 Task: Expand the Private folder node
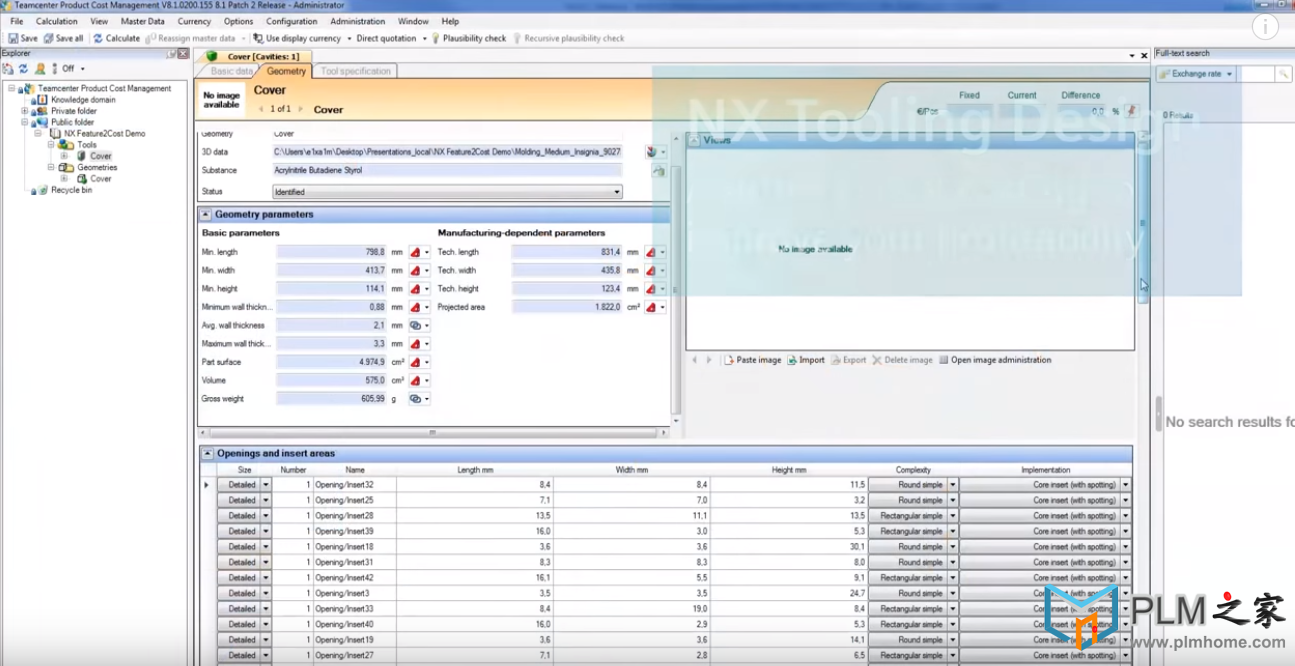tap(25, 111)
